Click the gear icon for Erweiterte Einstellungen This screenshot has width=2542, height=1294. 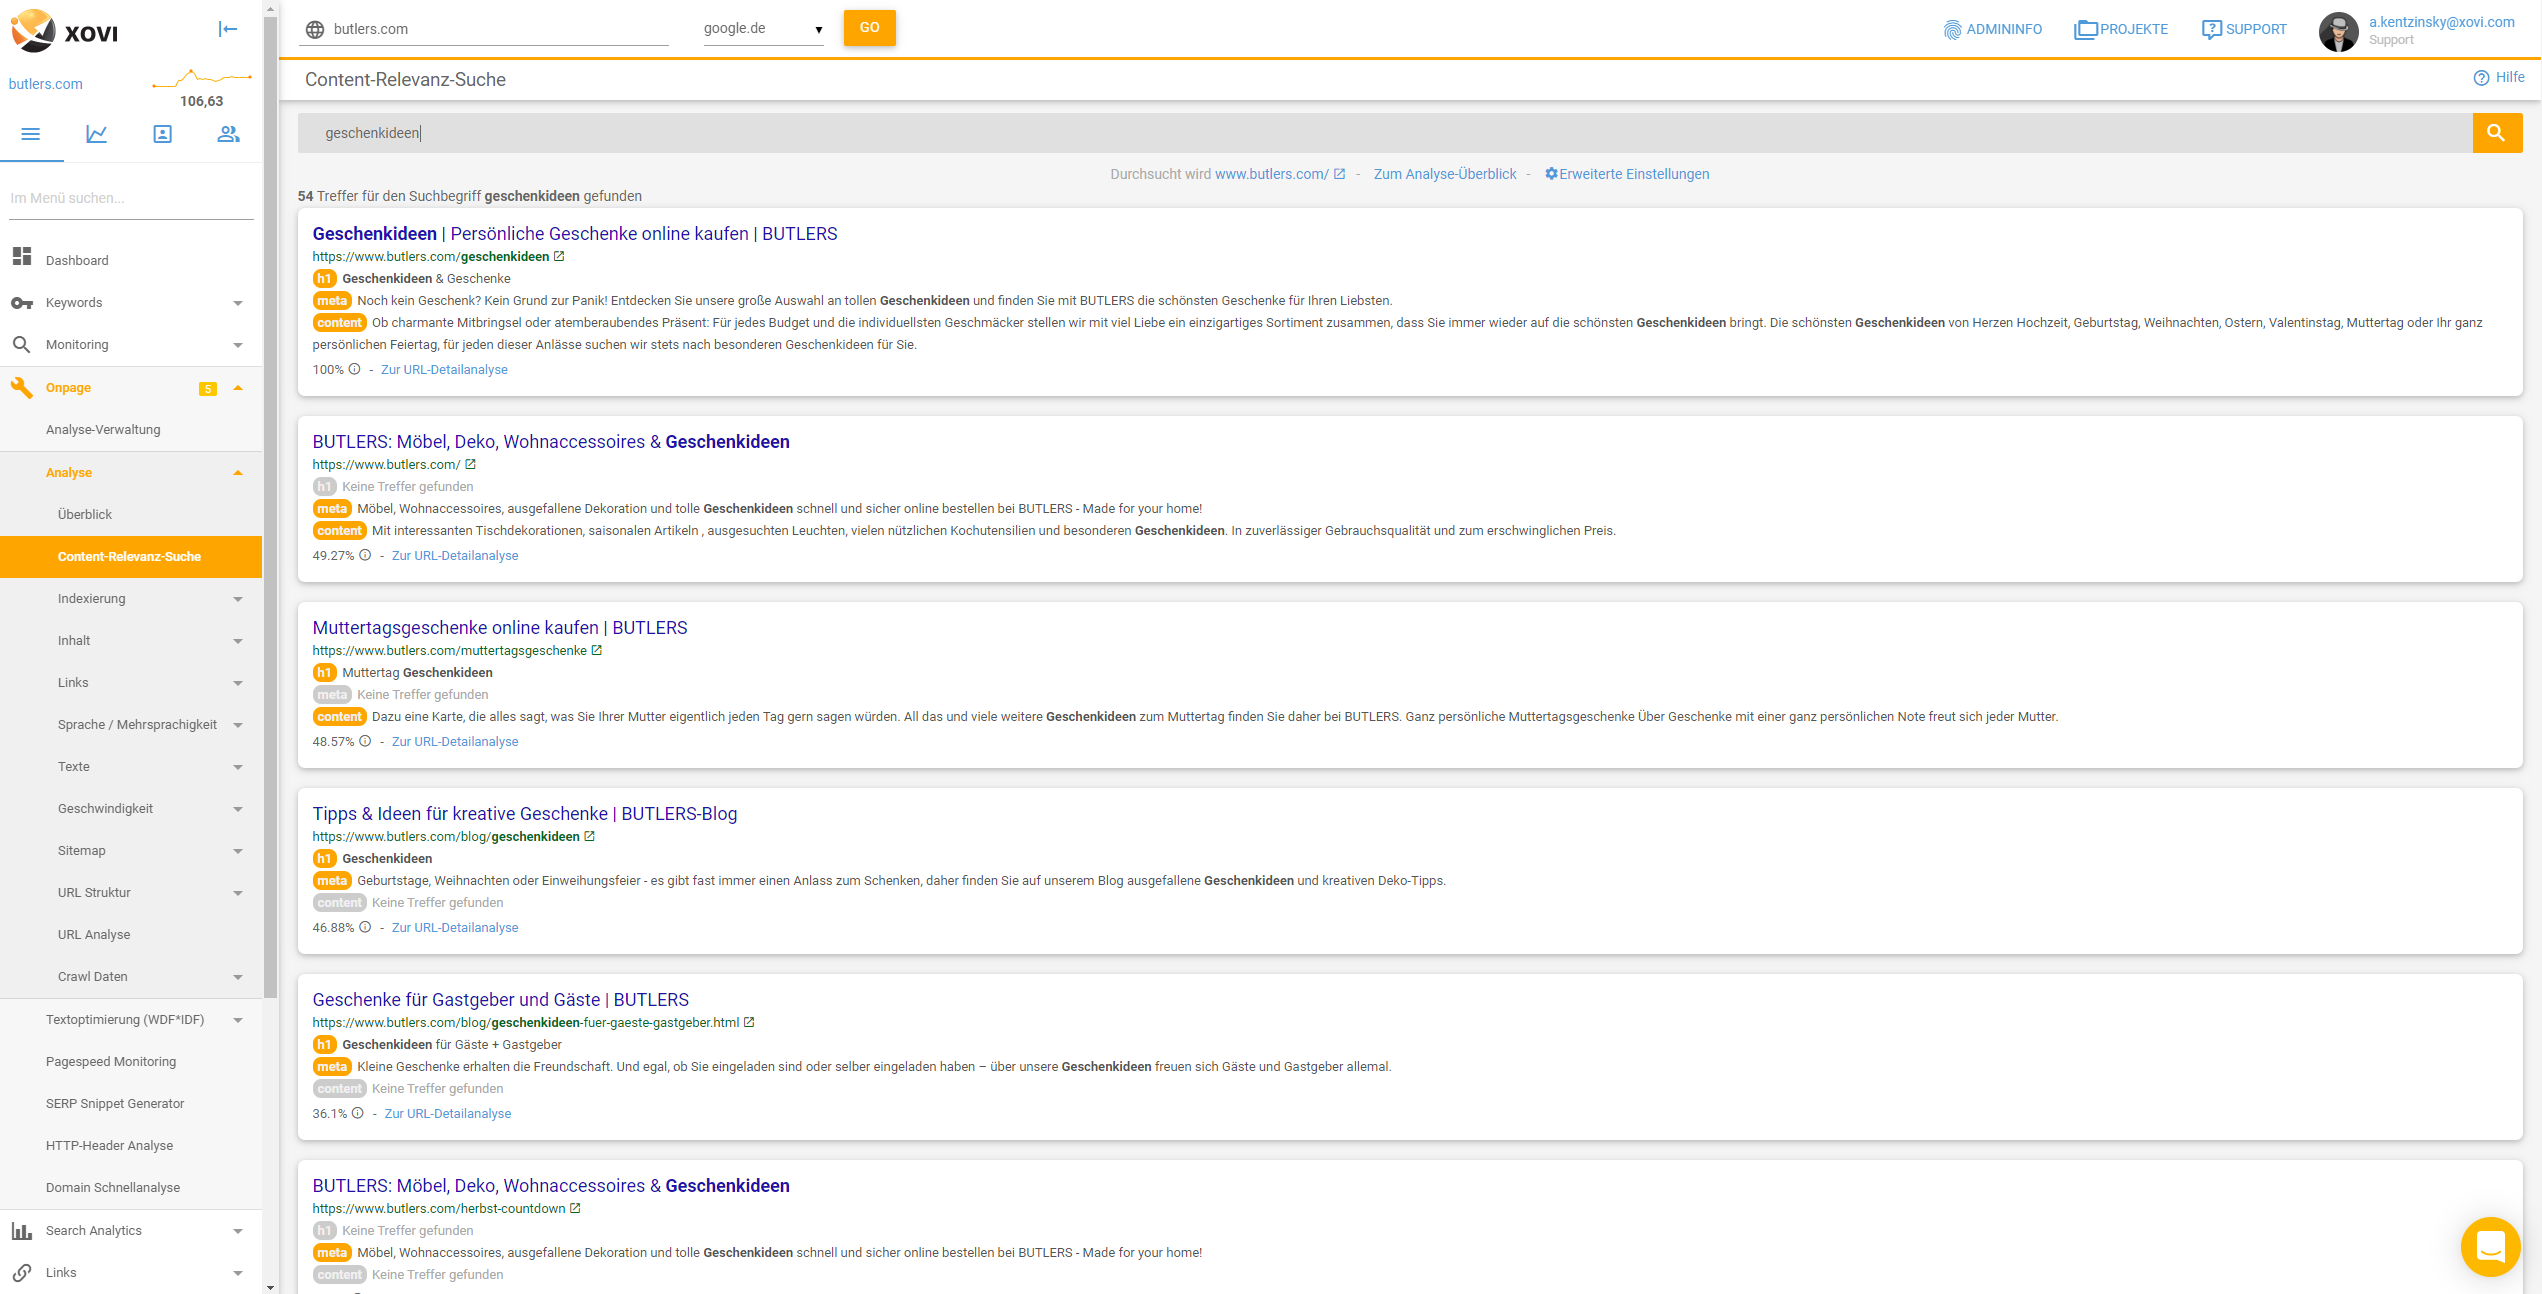[1551, 174]
